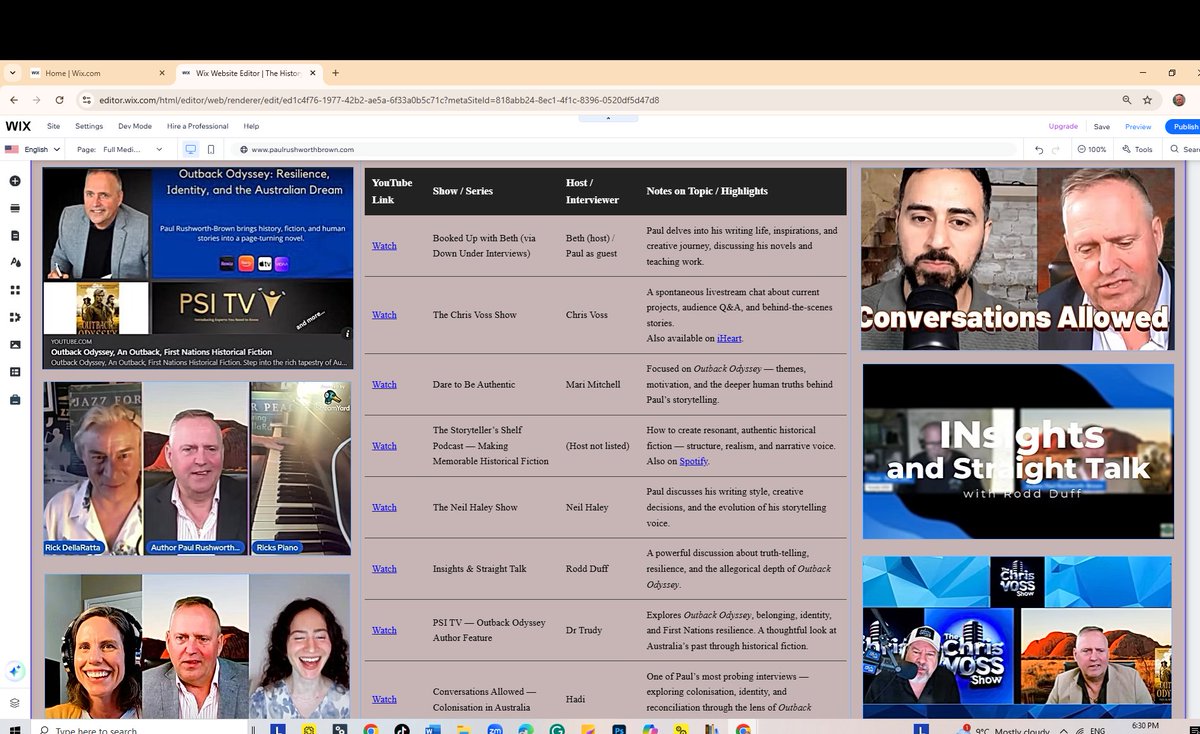Select the Conversations Allowed thumbnail

(x=1018, y=259)
